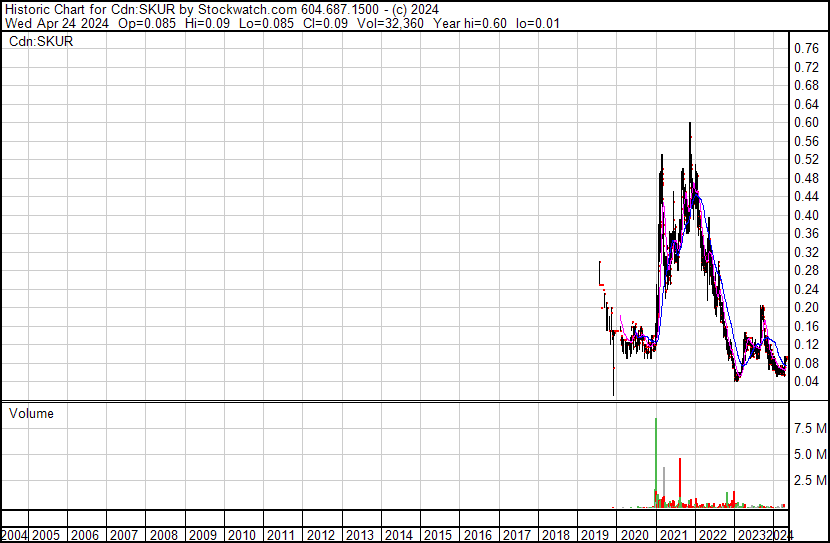Click the 0.60 price axis label

(x=807, y=122)
